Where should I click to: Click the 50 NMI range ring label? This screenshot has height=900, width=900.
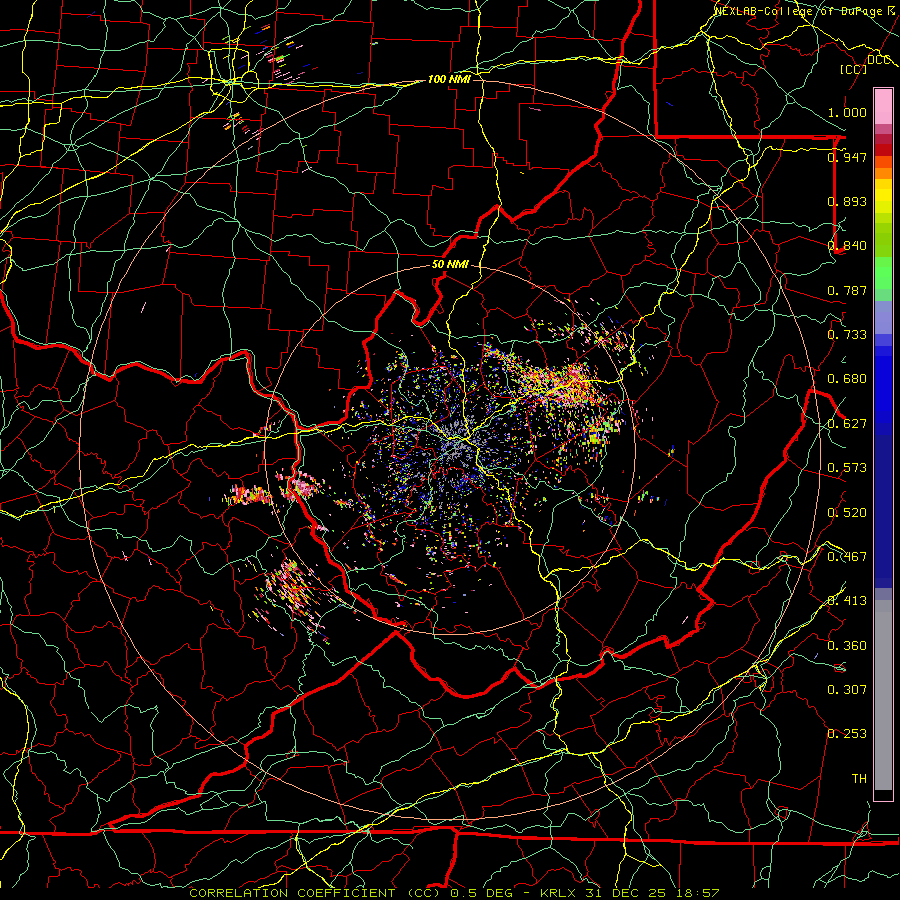click(450, 264)
